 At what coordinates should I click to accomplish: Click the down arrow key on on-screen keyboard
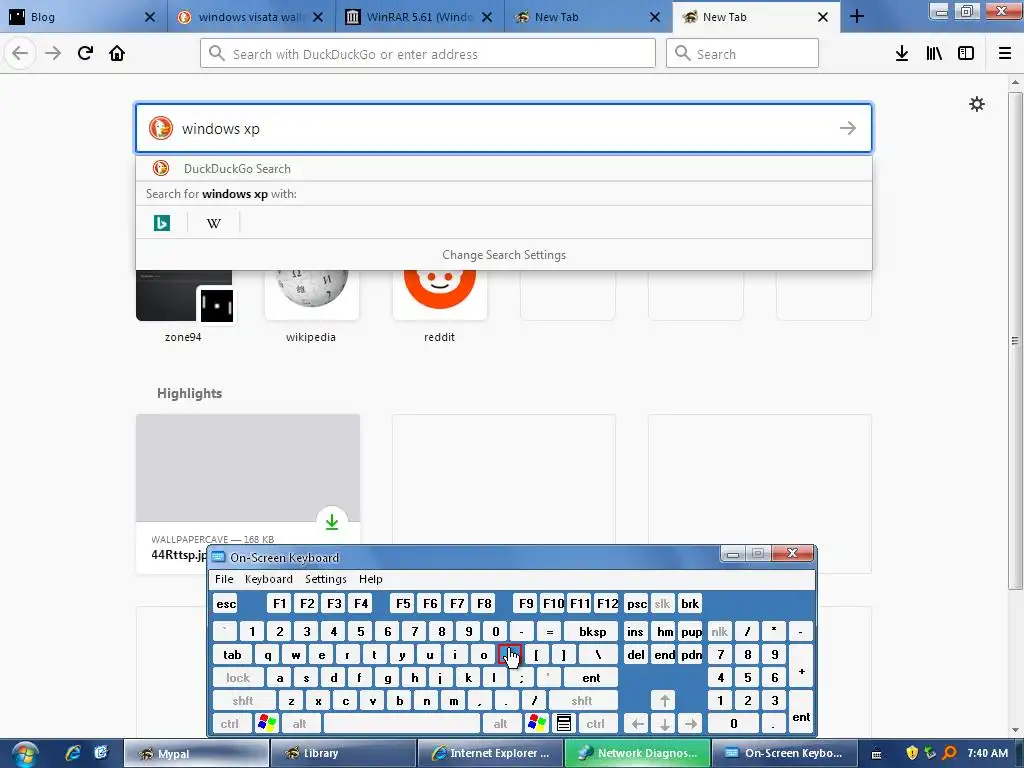click(664, 724)
